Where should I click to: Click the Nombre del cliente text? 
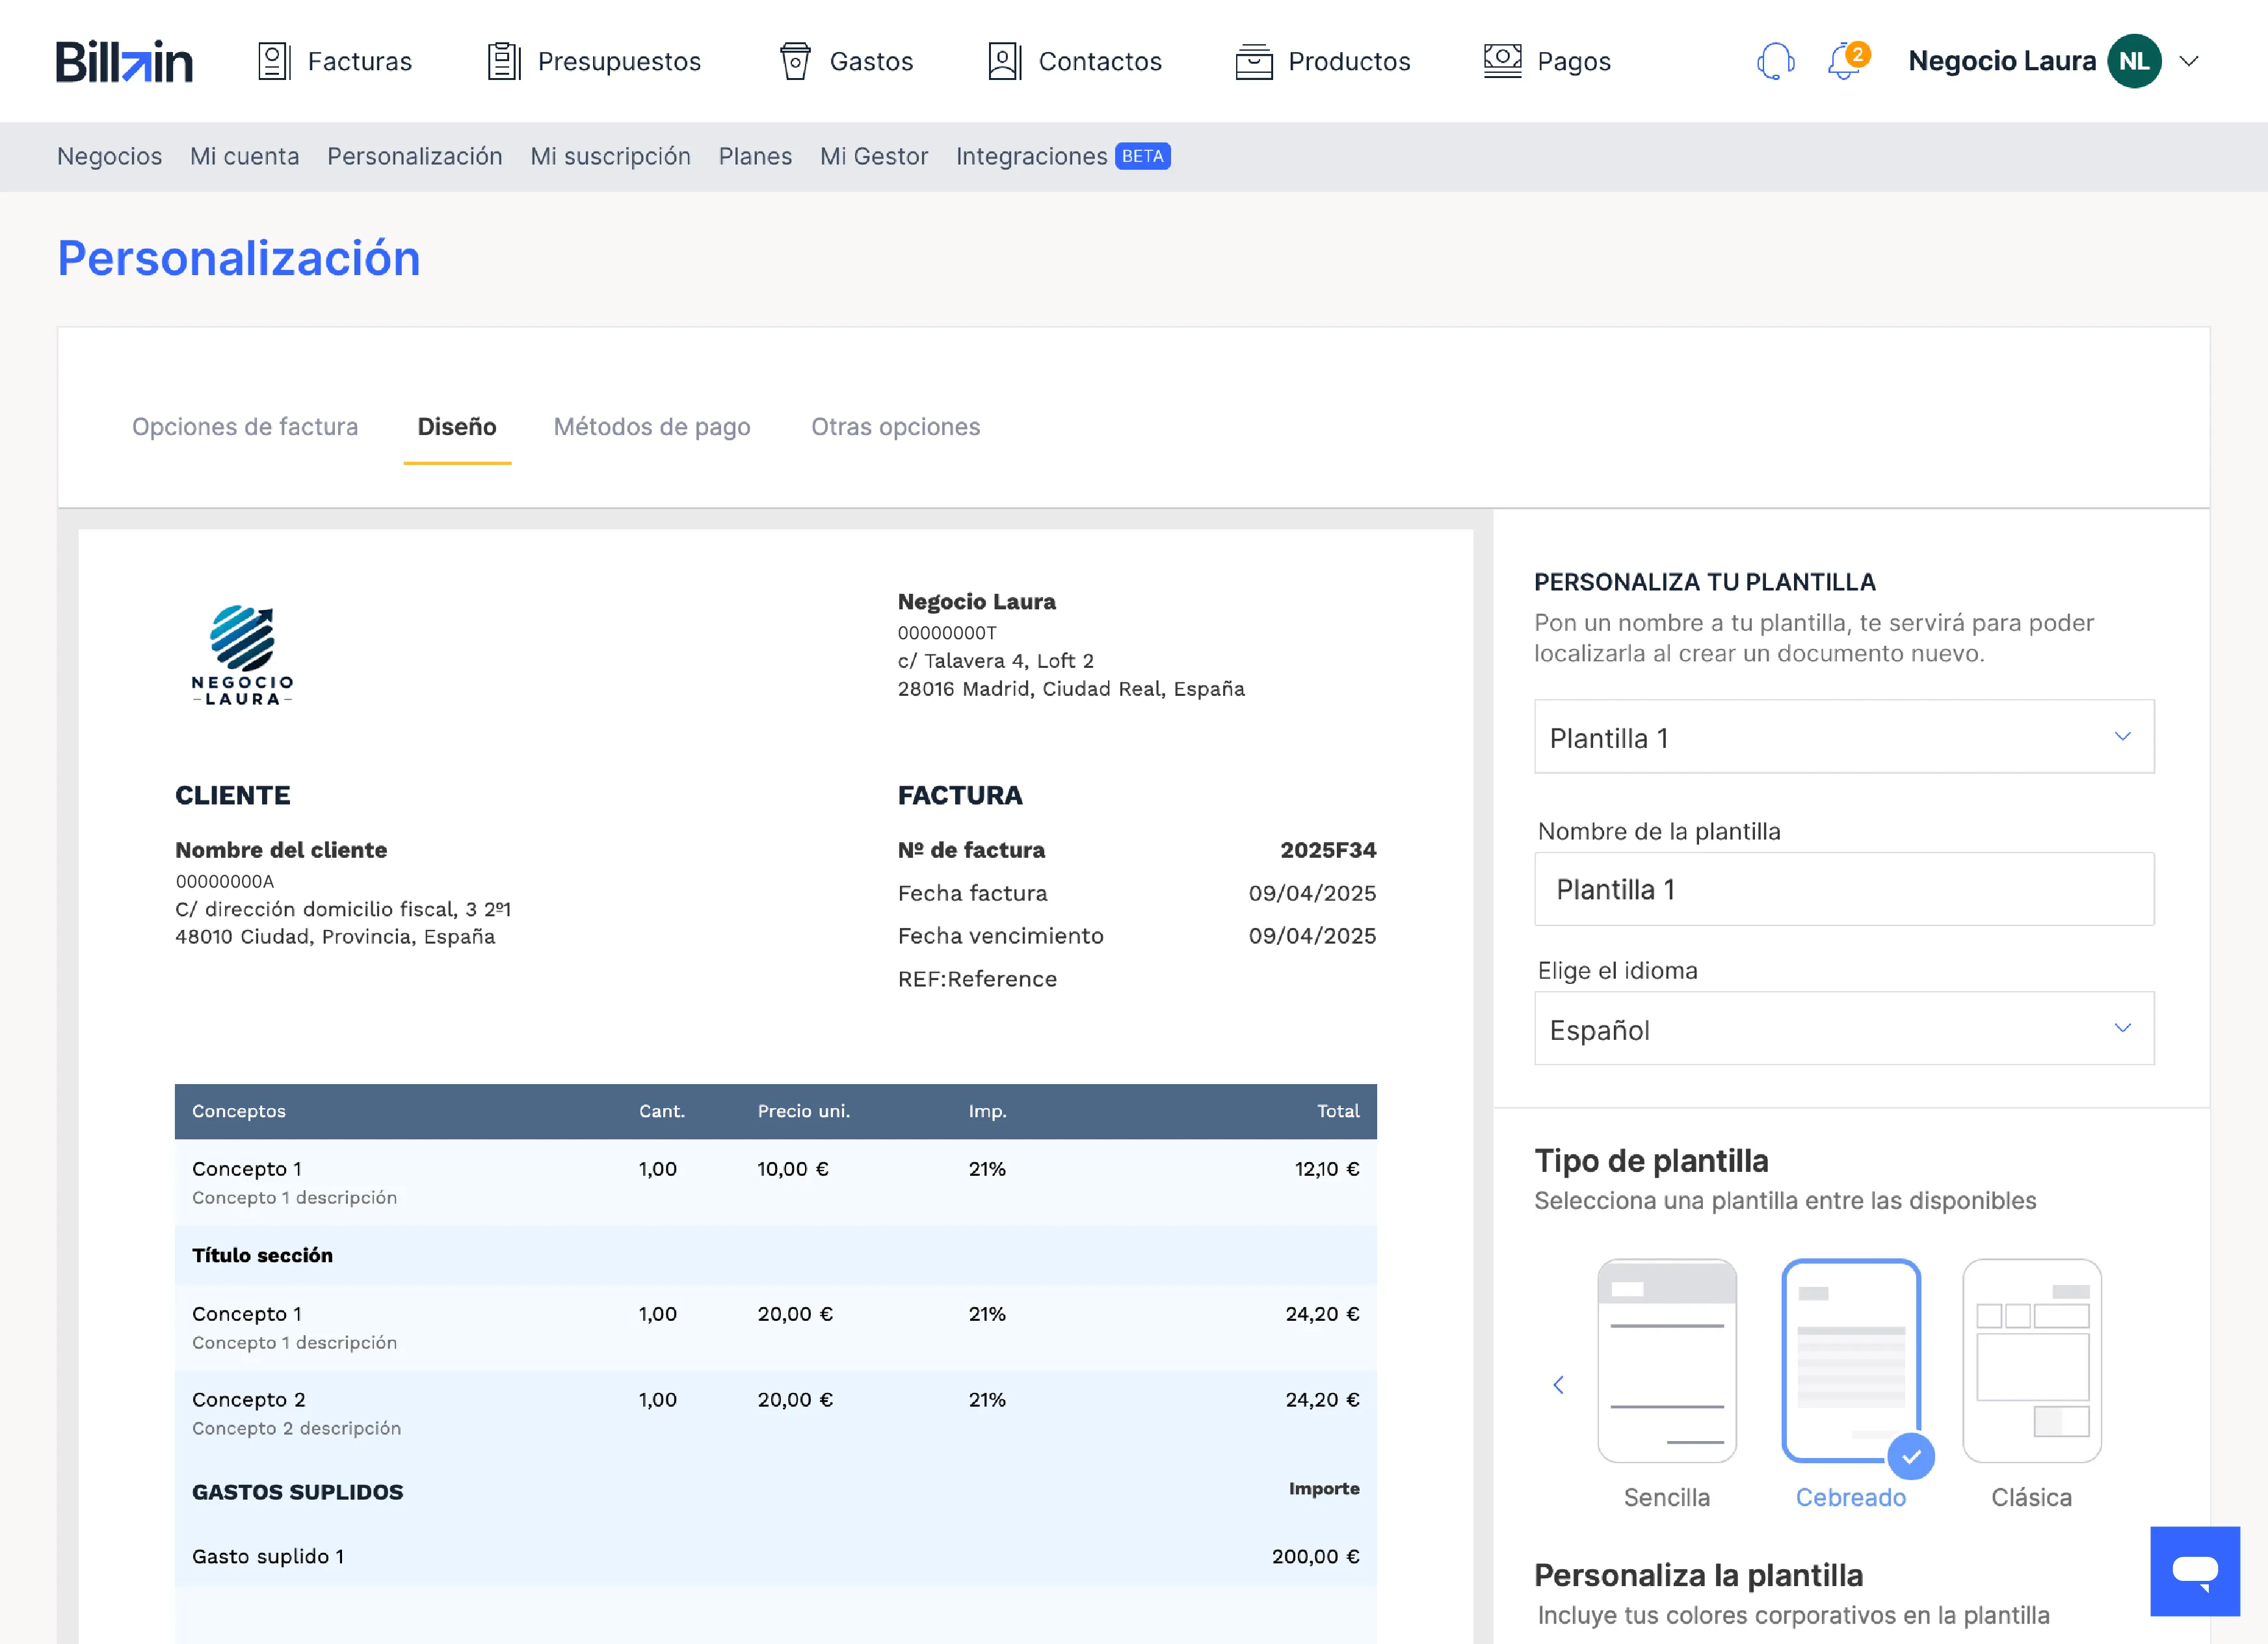click(x=281, y=850)
